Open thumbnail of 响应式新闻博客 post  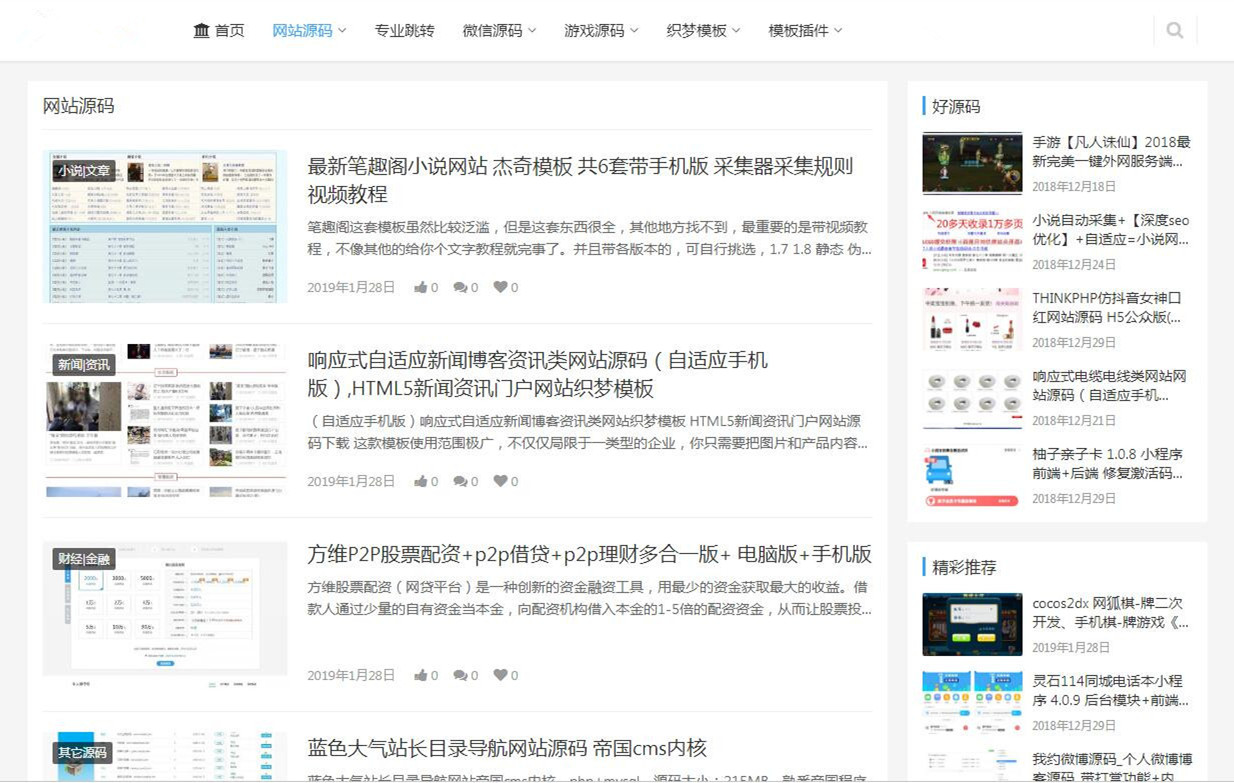165,420
